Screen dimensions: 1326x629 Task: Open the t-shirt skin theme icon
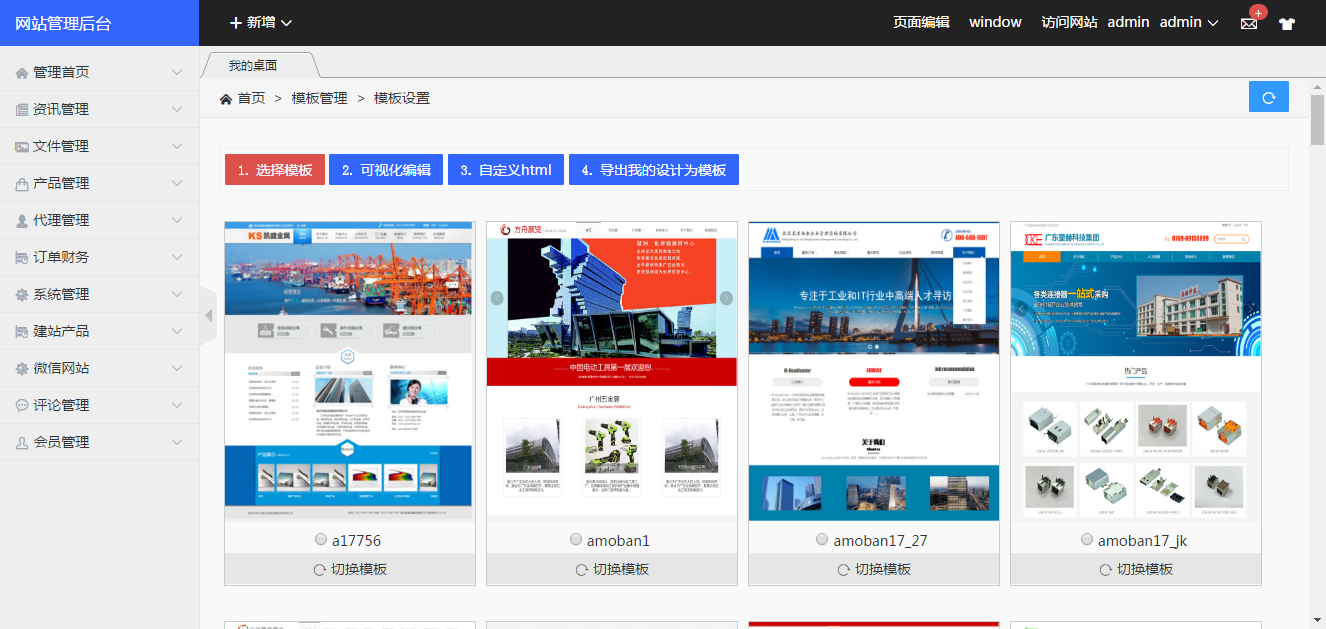tap(1286, 24)
